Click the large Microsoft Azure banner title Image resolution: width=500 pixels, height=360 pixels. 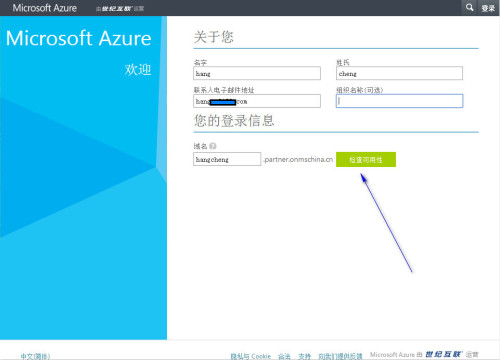click(79, 38)
